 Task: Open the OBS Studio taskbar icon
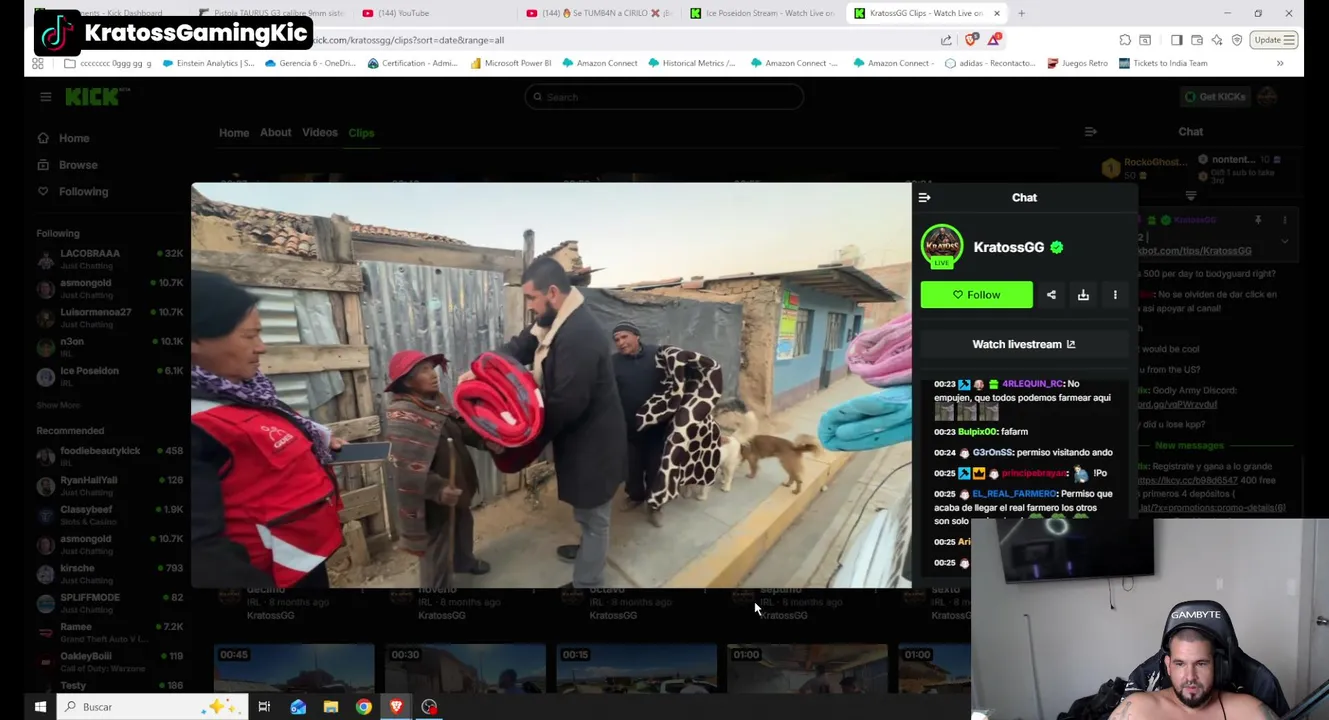pos(429,707)
